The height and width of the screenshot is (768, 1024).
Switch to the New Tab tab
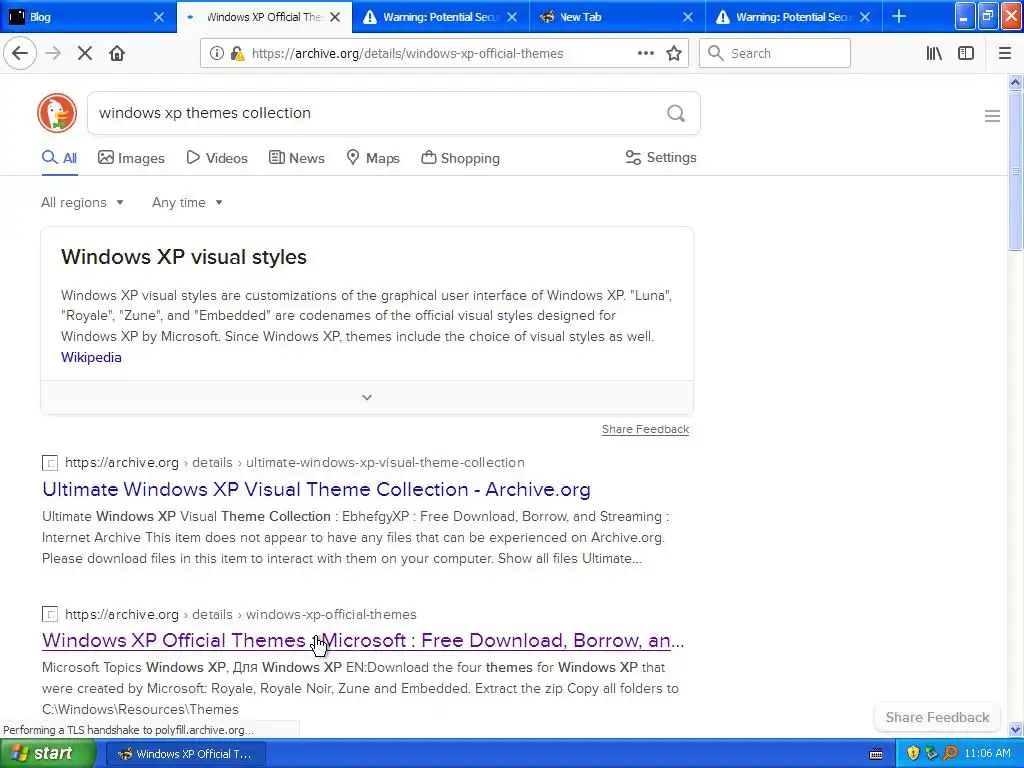(x=617, y=17)
